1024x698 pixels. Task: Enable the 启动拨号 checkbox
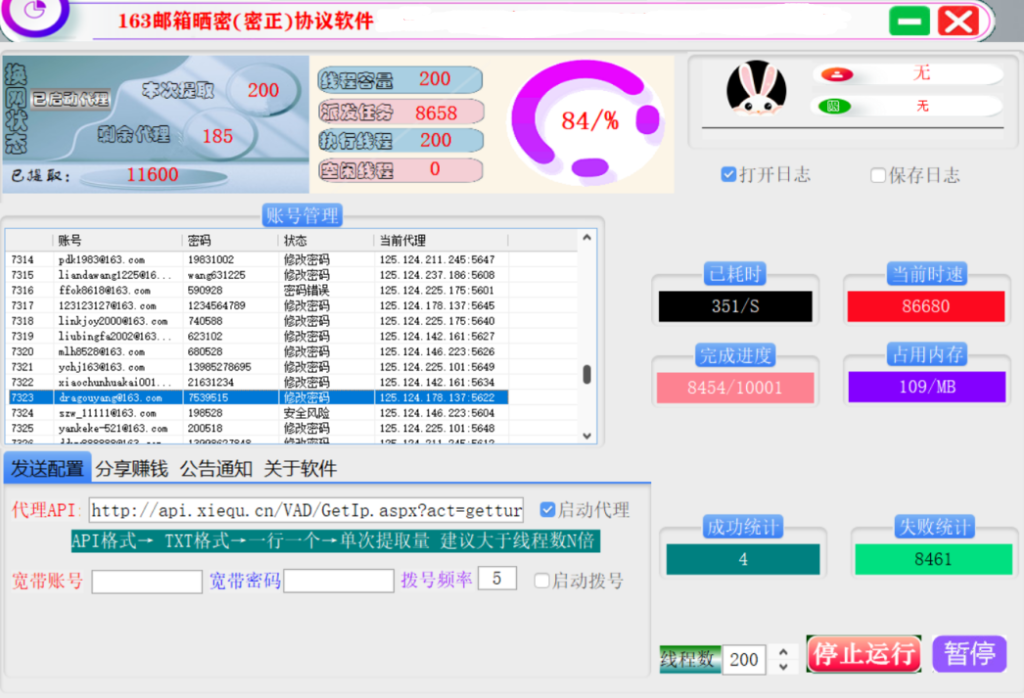pyautogui.click(x=542, y=580)
